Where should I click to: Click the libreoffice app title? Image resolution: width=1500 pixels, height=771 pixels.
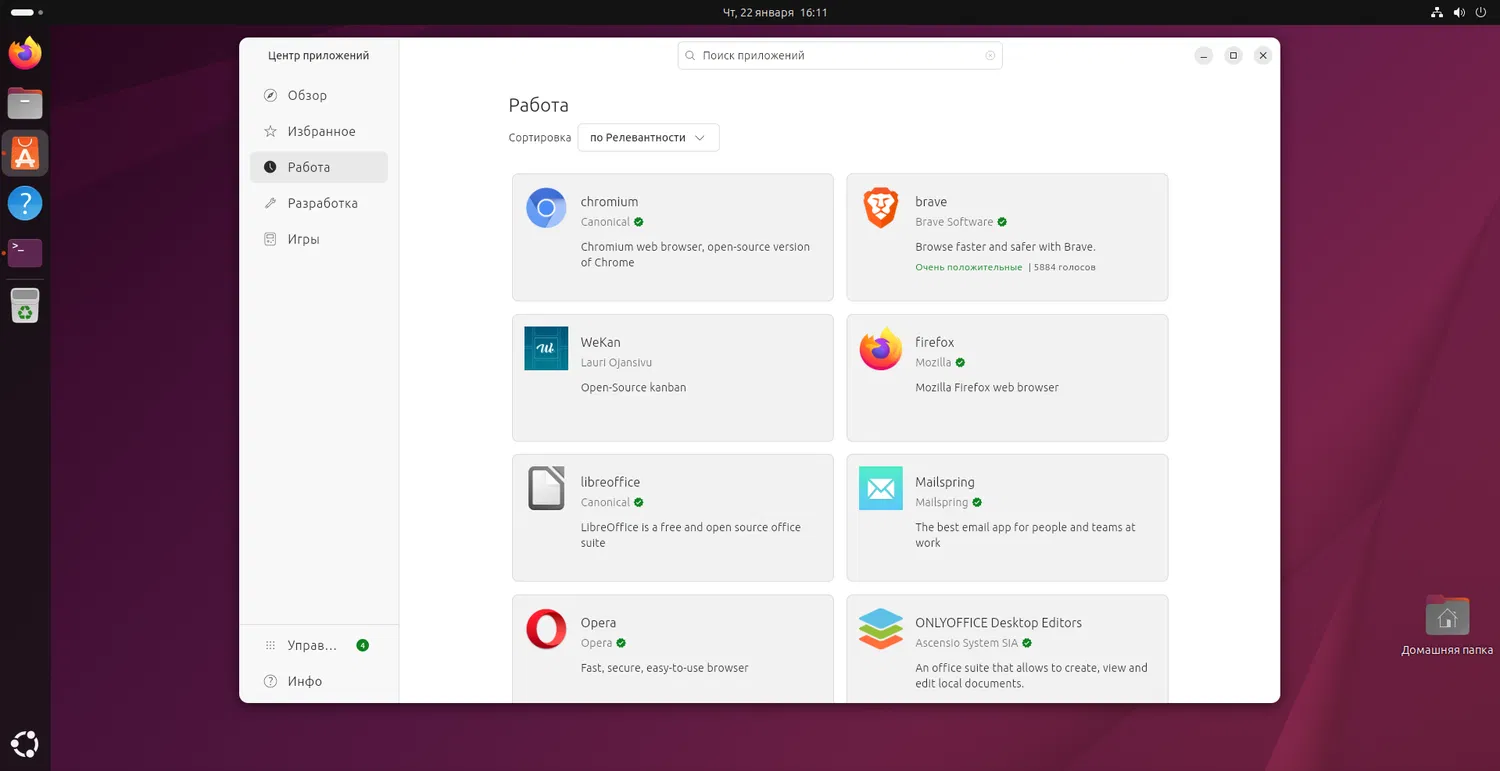(x=610, y=482)
